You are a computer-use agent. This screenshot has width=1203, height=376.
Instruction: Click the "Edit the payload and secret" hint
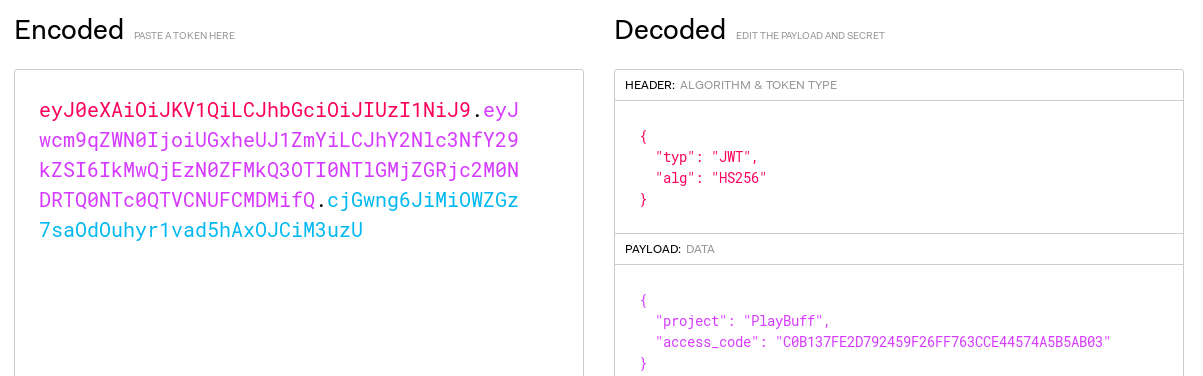[x=810, y=35]
